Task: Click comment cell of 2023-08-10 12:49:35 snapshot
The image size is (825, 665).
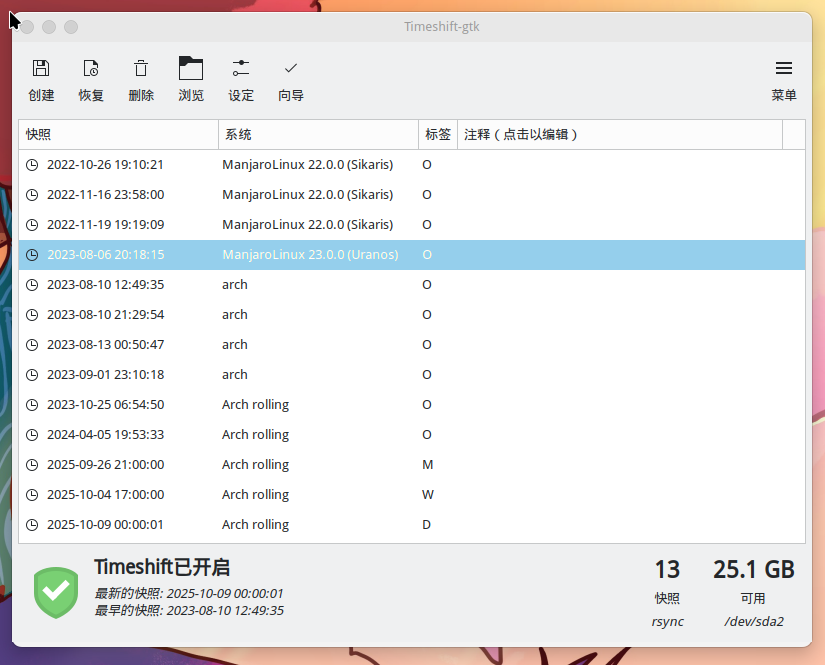Action: [x=619, y=285]
